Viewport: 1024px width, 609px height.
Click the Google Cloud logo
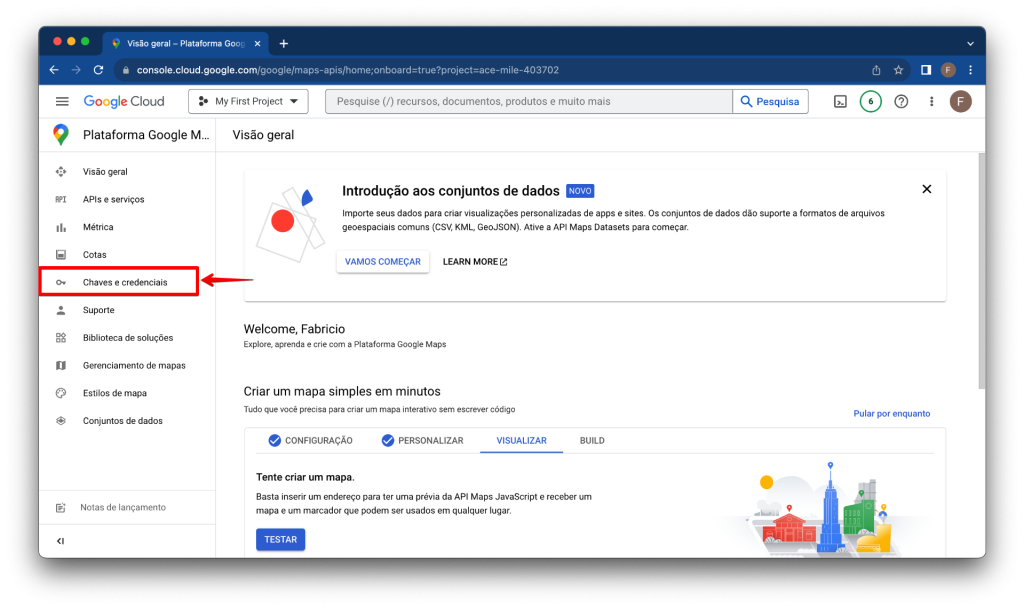point(124,101)
